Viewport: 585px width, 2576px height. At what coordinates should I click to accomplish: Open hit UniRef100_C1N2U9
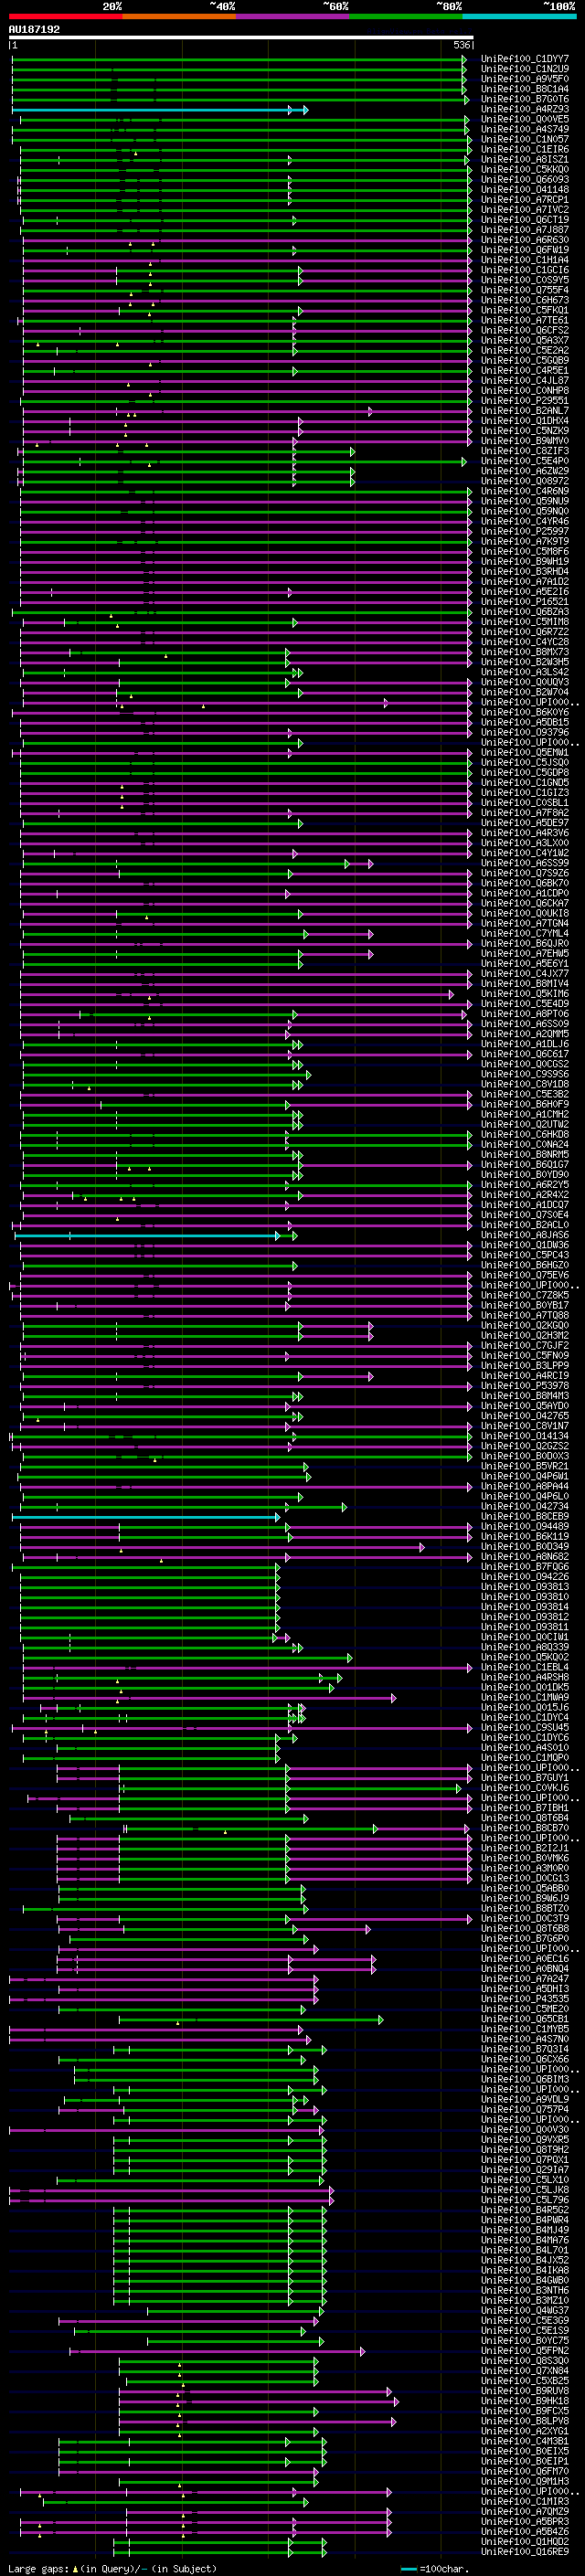(x=524, y=69)
